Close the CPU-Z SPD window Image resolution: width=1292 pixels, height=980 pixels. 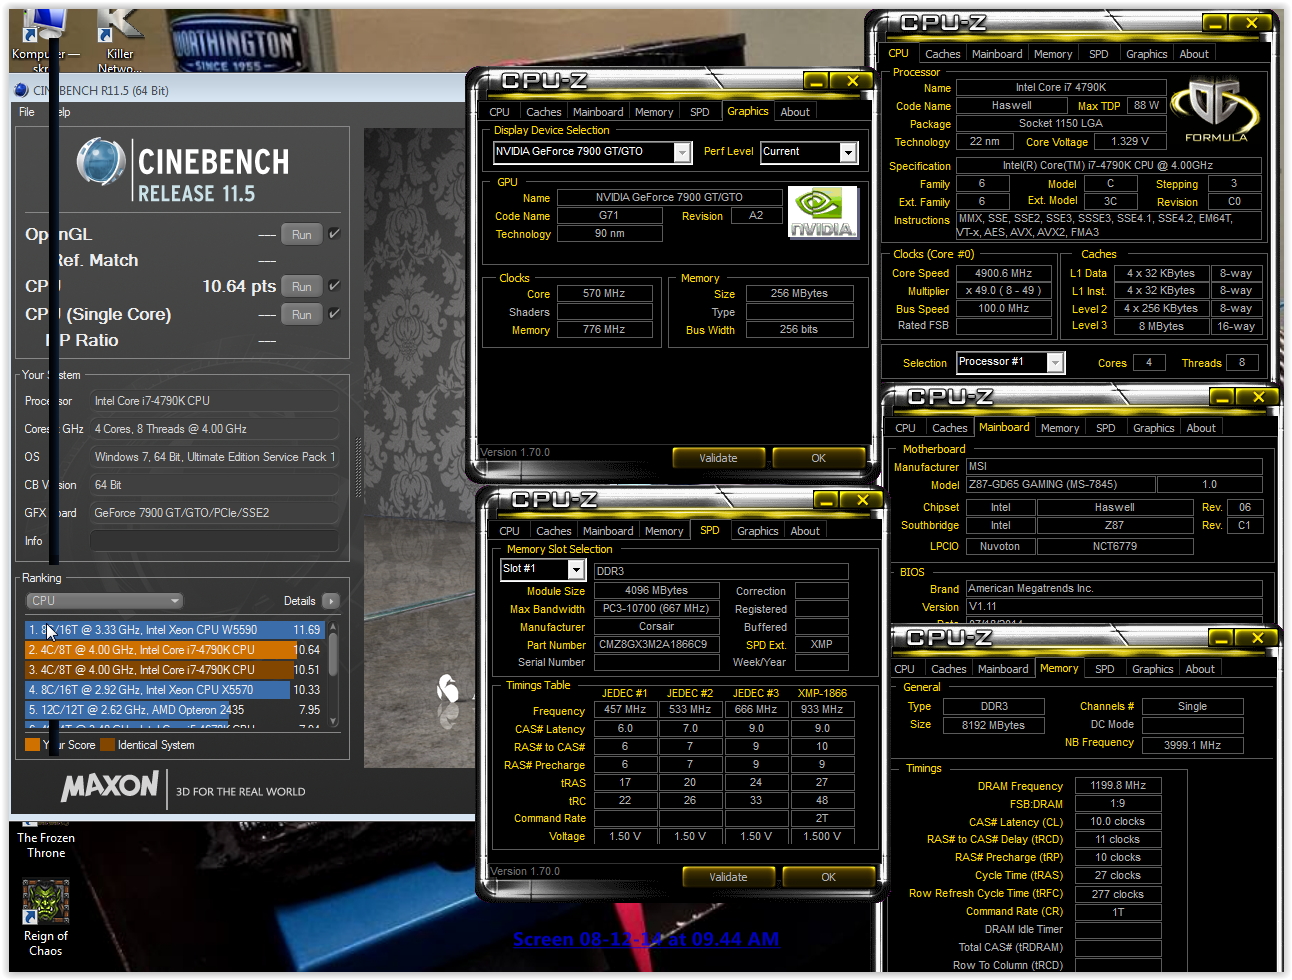[861, 500]
